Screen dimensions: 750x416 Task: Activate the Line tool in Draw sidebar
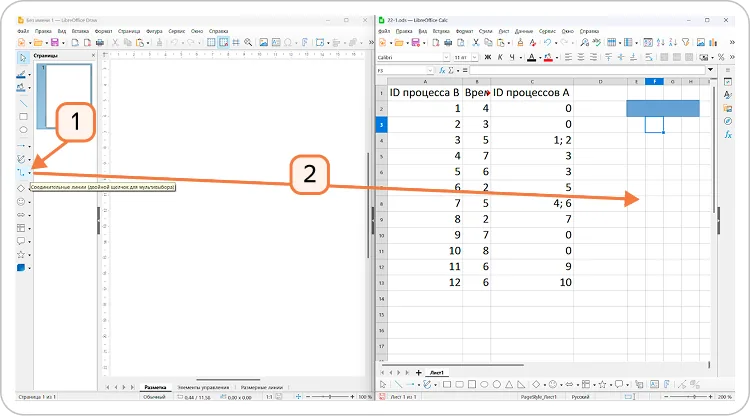[23, 103]
